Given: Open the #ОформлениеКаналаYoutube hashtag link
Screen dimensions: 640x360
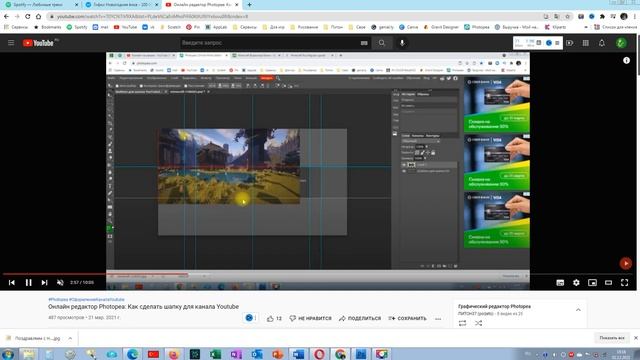Looking at the screenshot, I should [x=97, y=300].
